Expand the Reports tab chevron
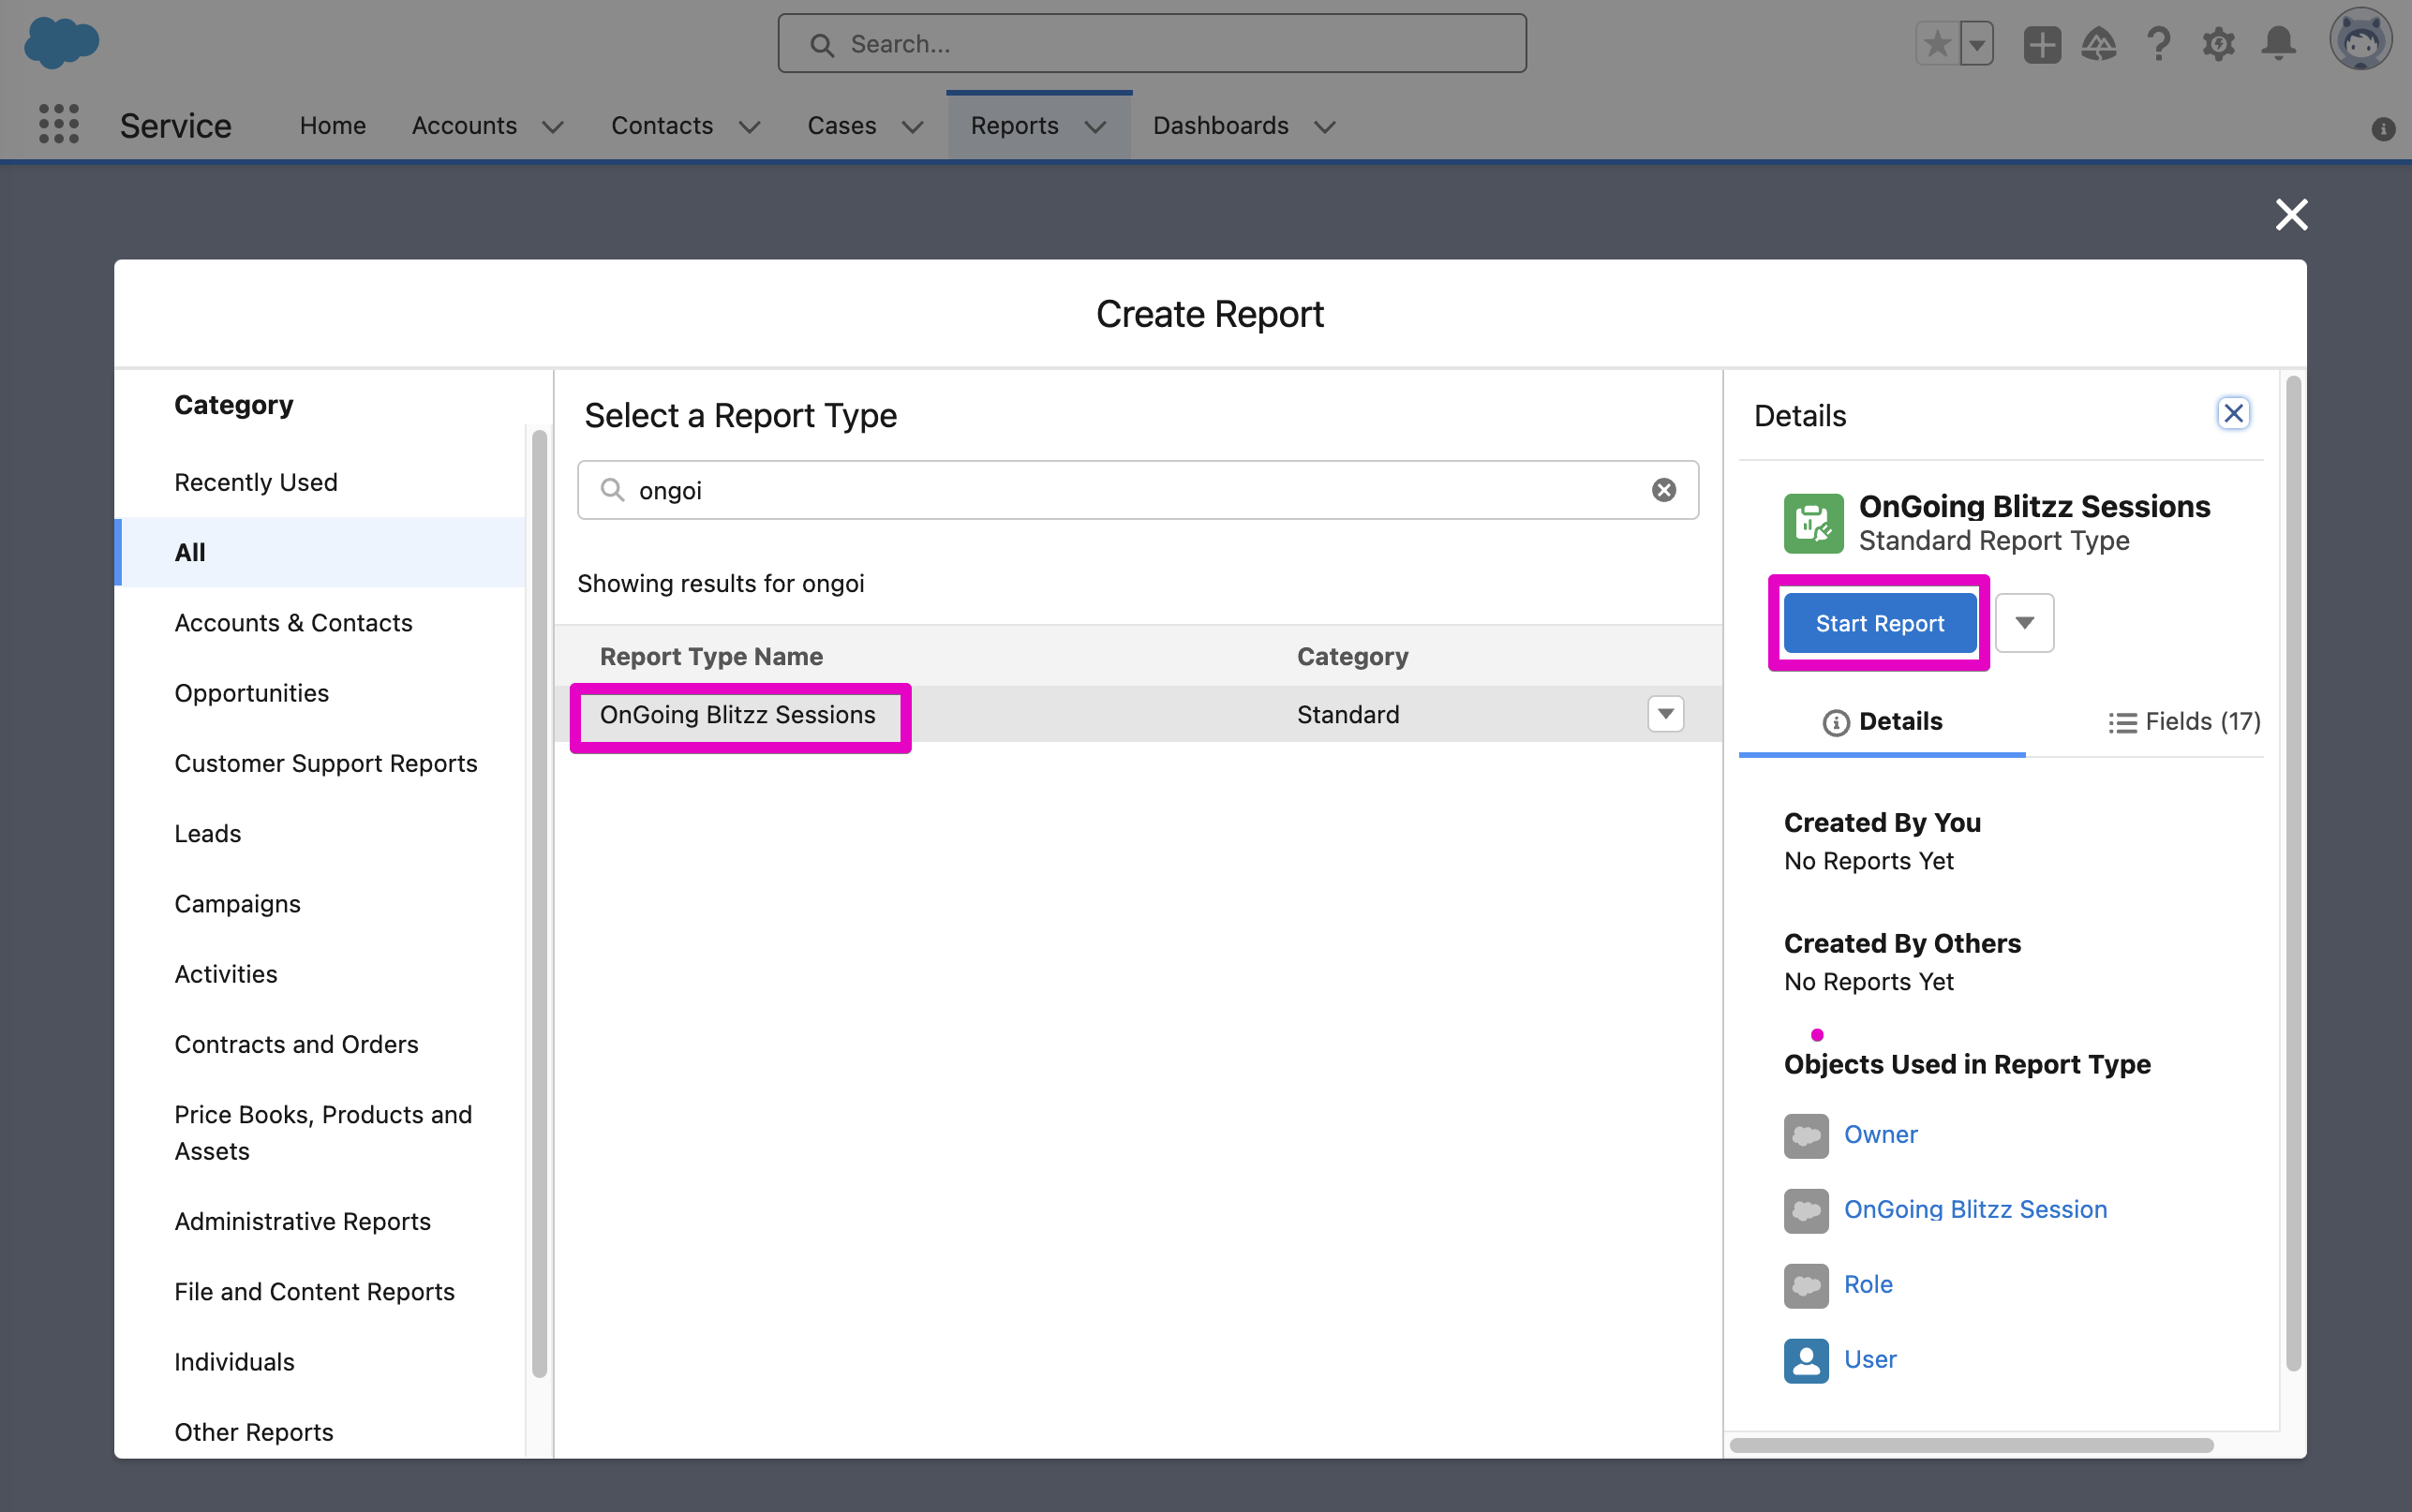 pyautogui.click(x=1095, y=127)
